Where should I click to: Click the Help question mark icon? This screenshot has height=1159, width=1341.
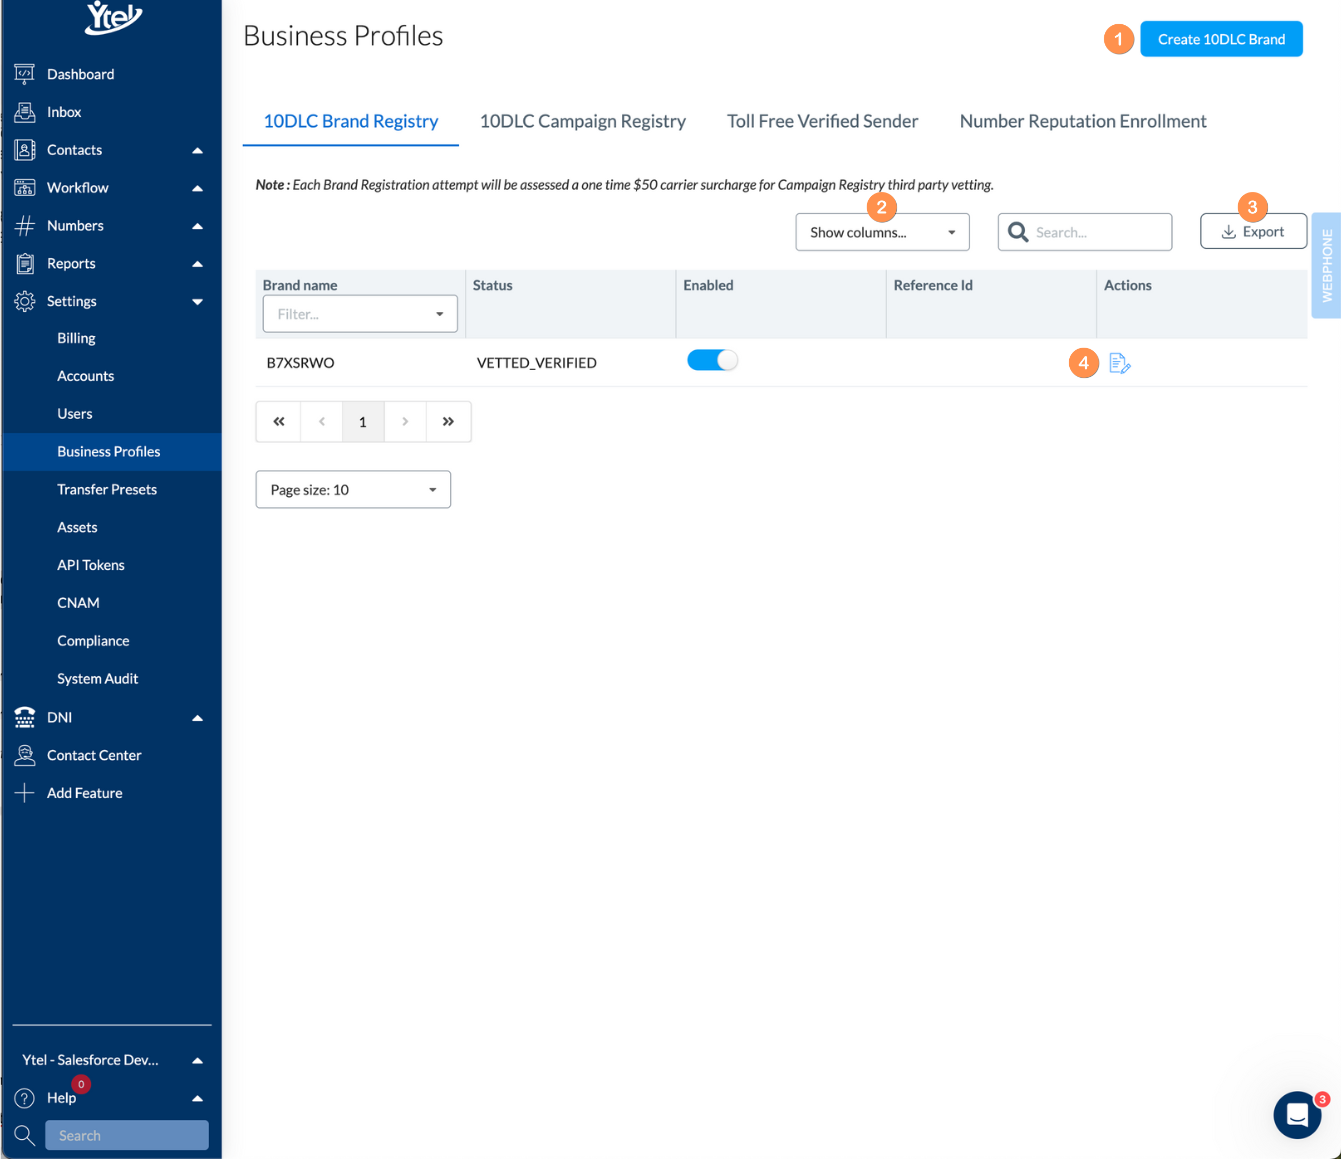coord(25,1098)
